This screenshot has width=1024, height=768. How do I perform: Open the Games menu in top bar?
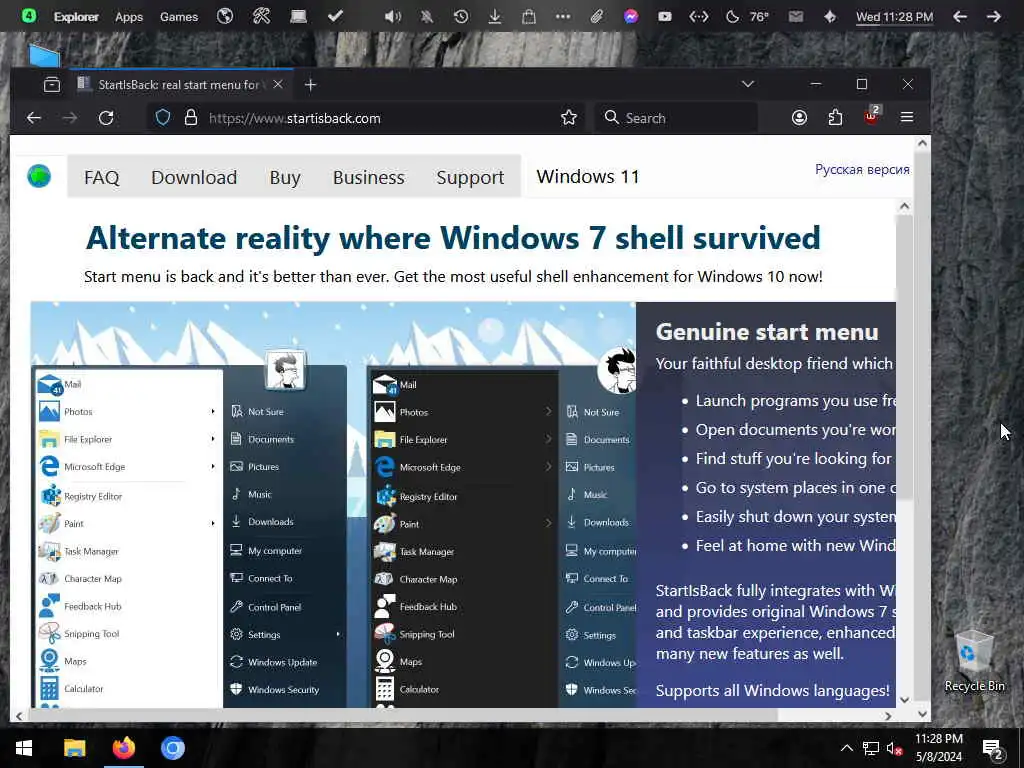[x=179, y=16]
